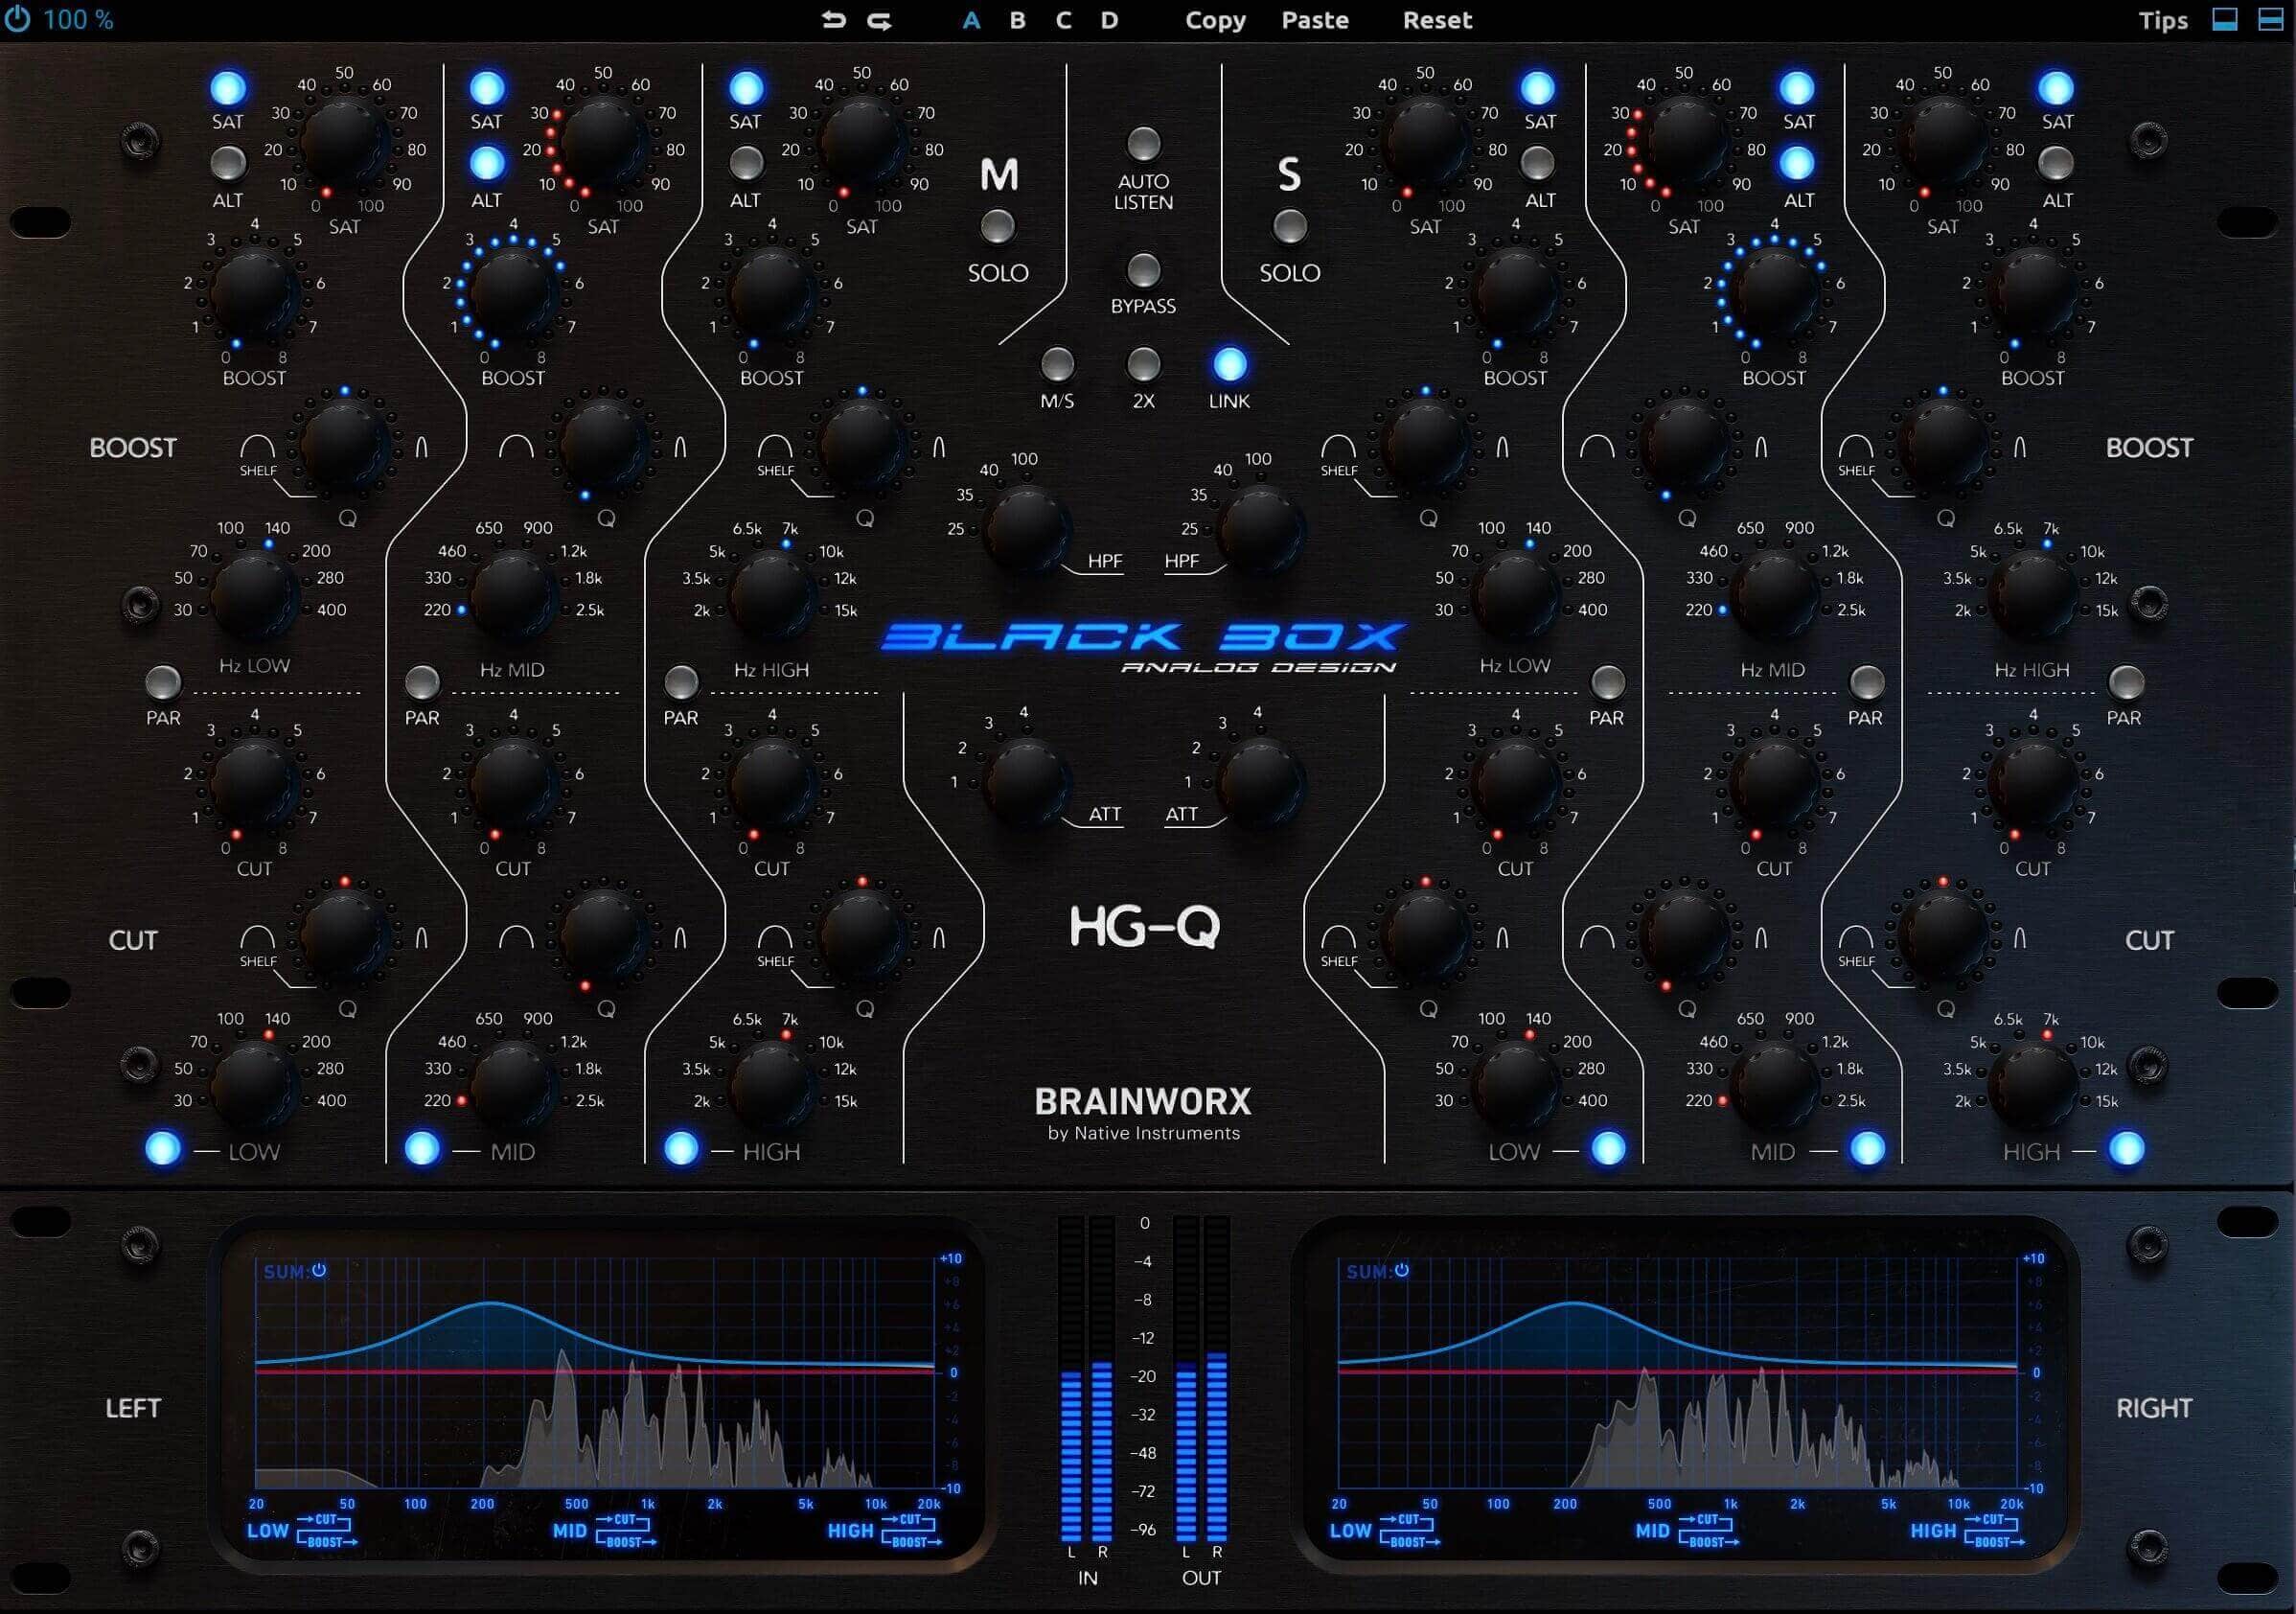The image size is (2296, 1614).
Task: Paste settings into current slot
Action: 1315,20
